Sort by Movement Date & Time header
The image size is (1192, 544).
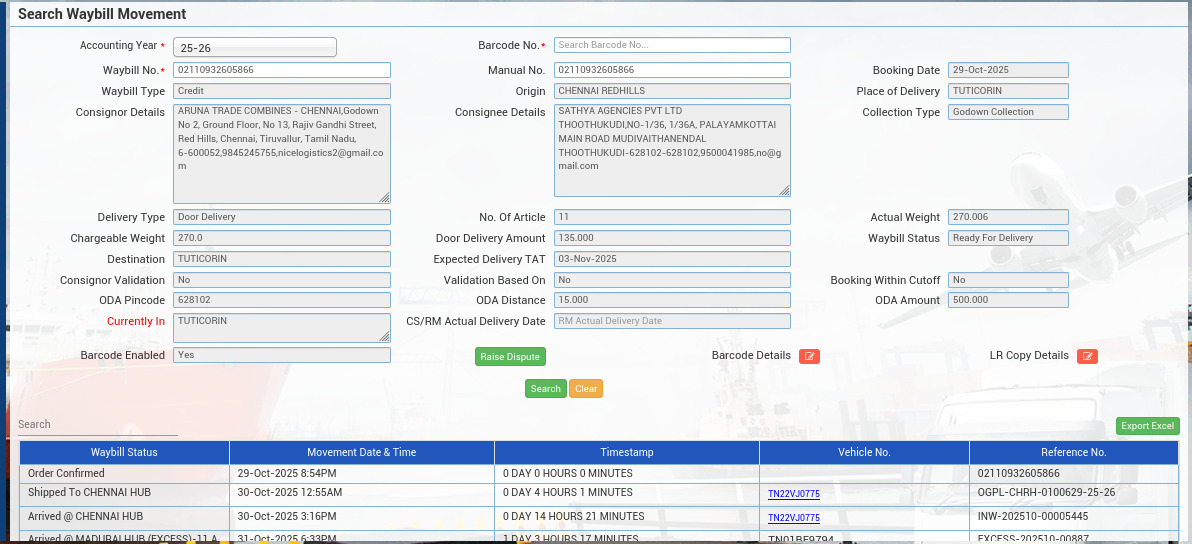361,452
